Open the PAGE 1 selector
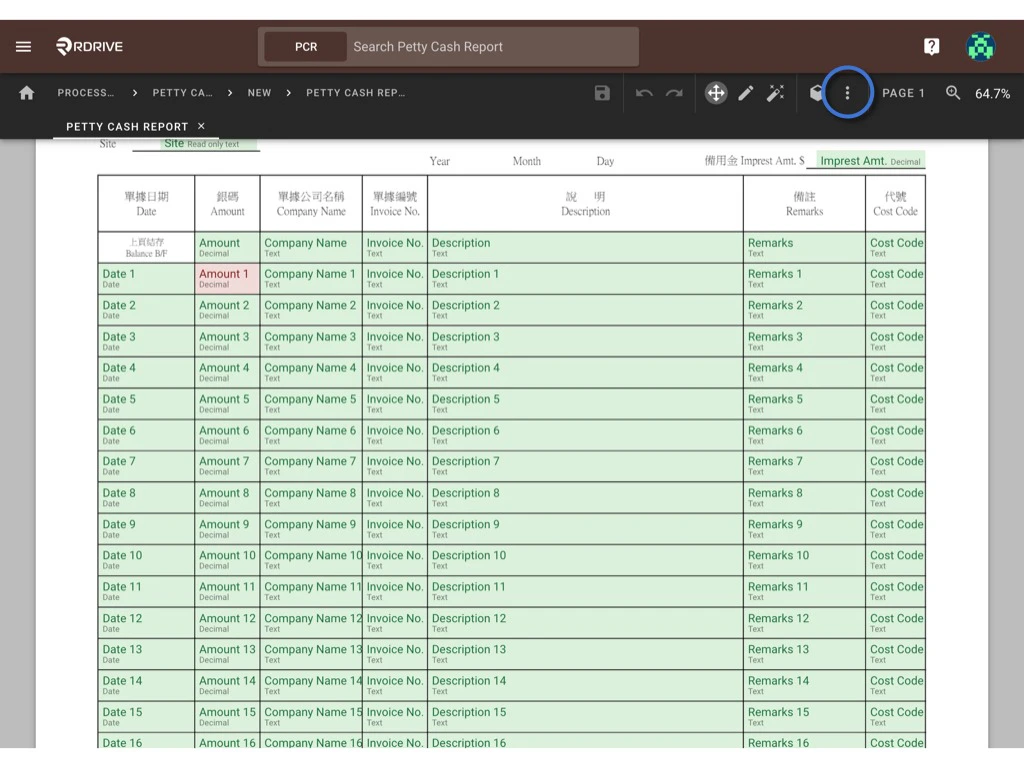The image size is (1024, 768). pos(903,93)
